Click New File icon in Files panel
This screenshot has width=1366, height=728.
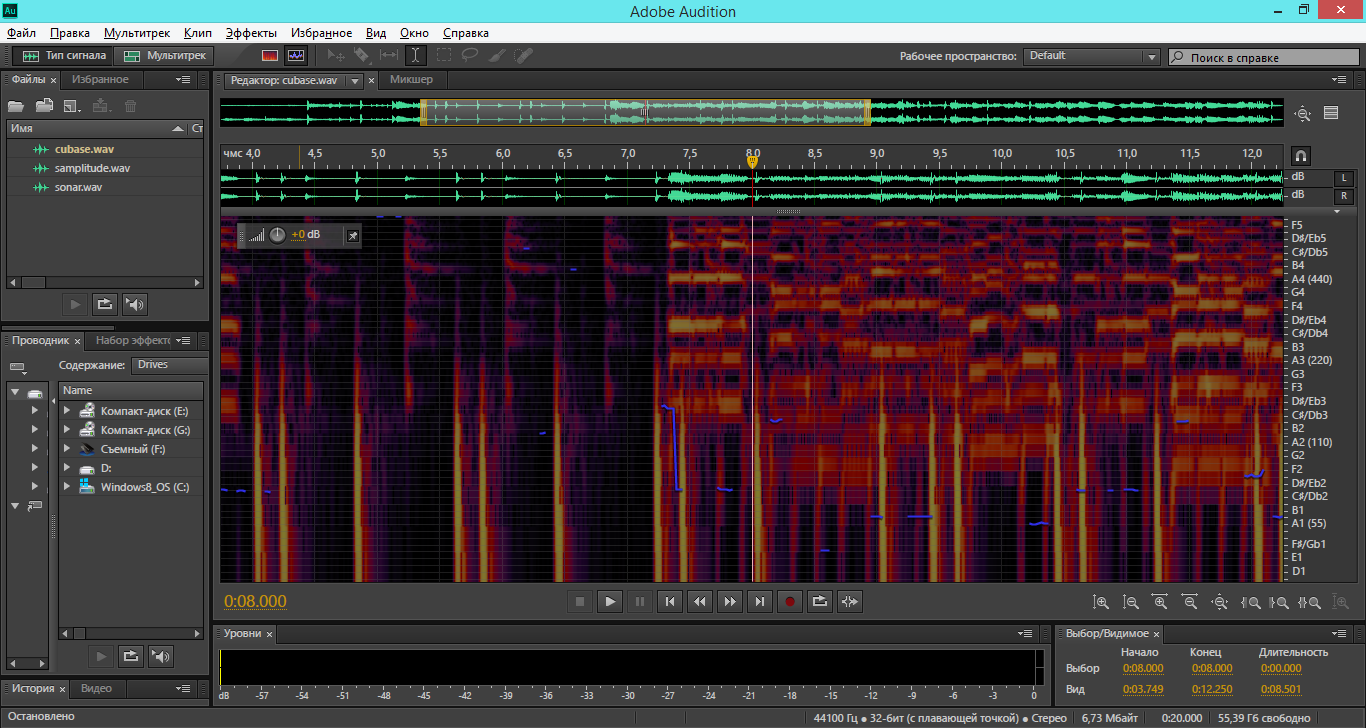point(72,105)
